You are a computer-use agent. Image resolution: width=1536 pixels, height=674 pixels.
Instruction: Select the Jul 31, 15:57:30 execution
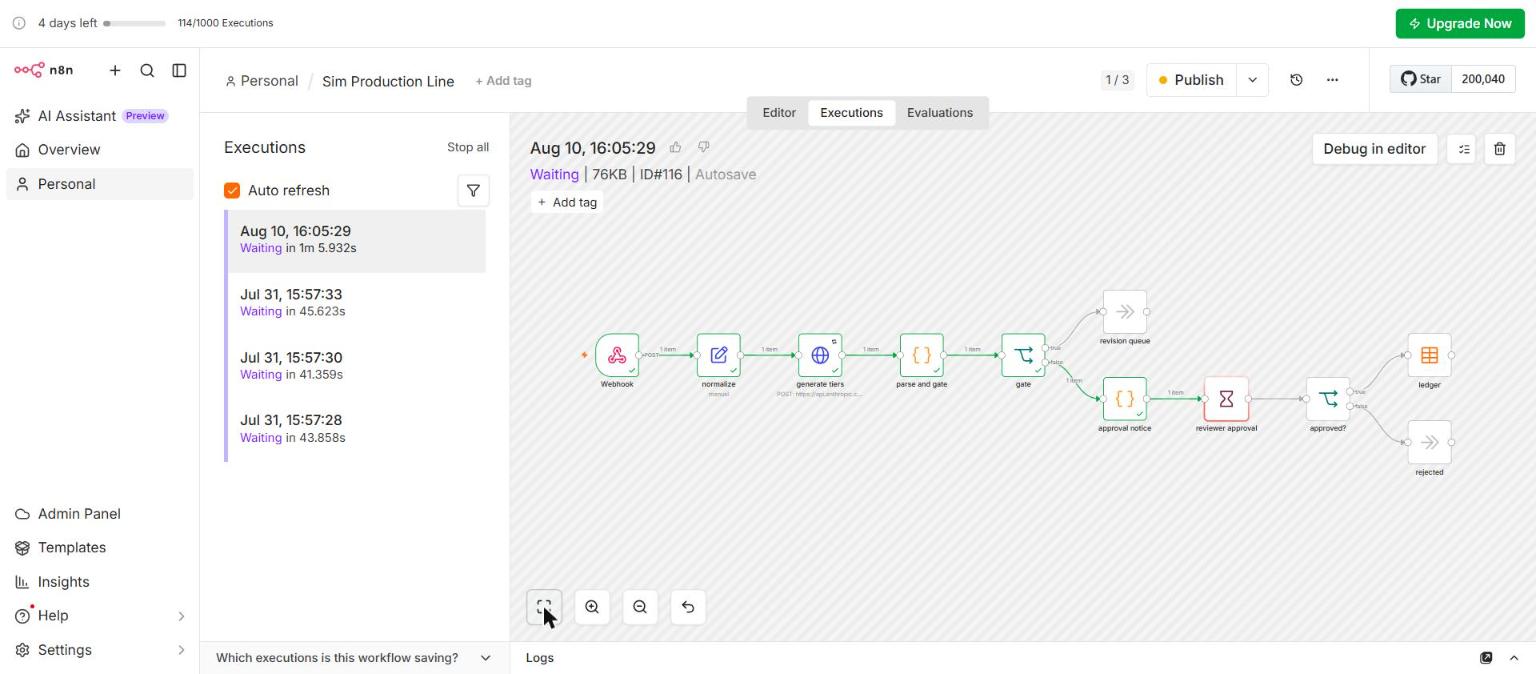356,366
